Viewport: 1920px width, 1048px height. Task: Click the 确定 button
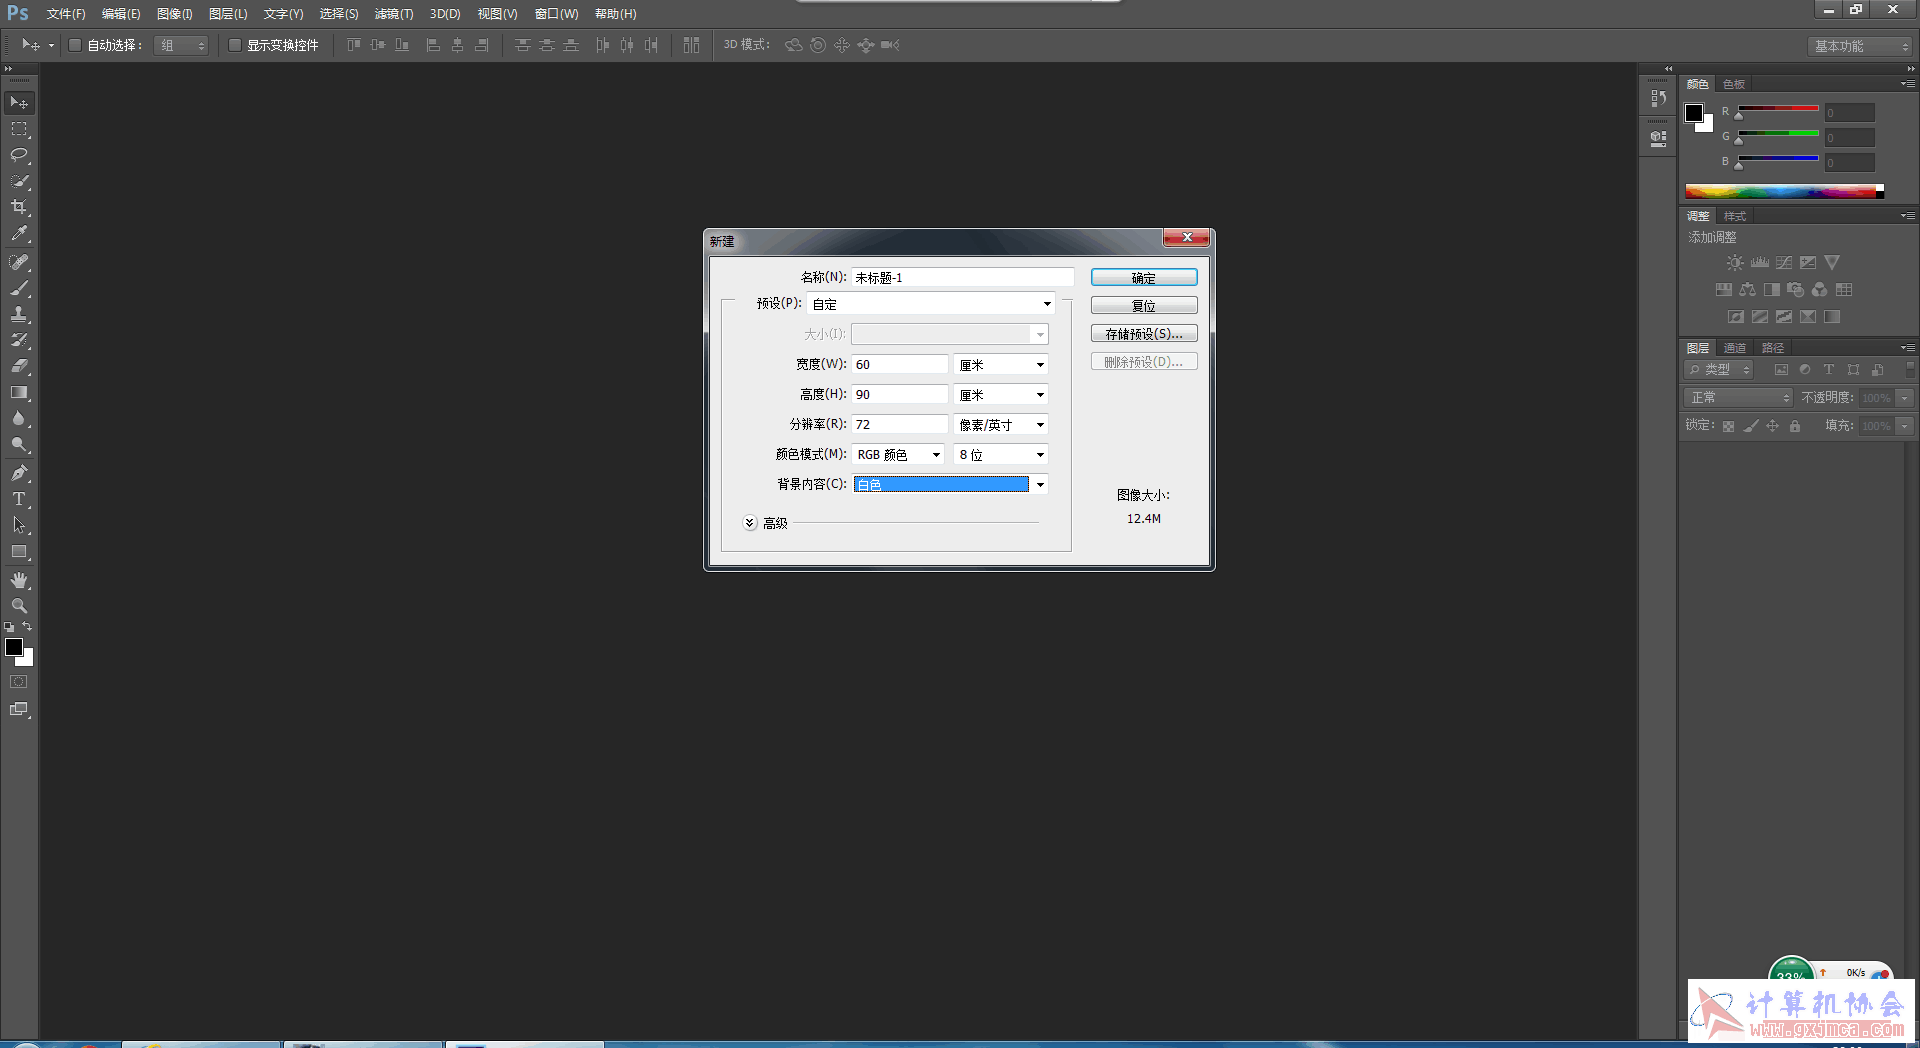pyautogui.click(x=1144, y=278)
